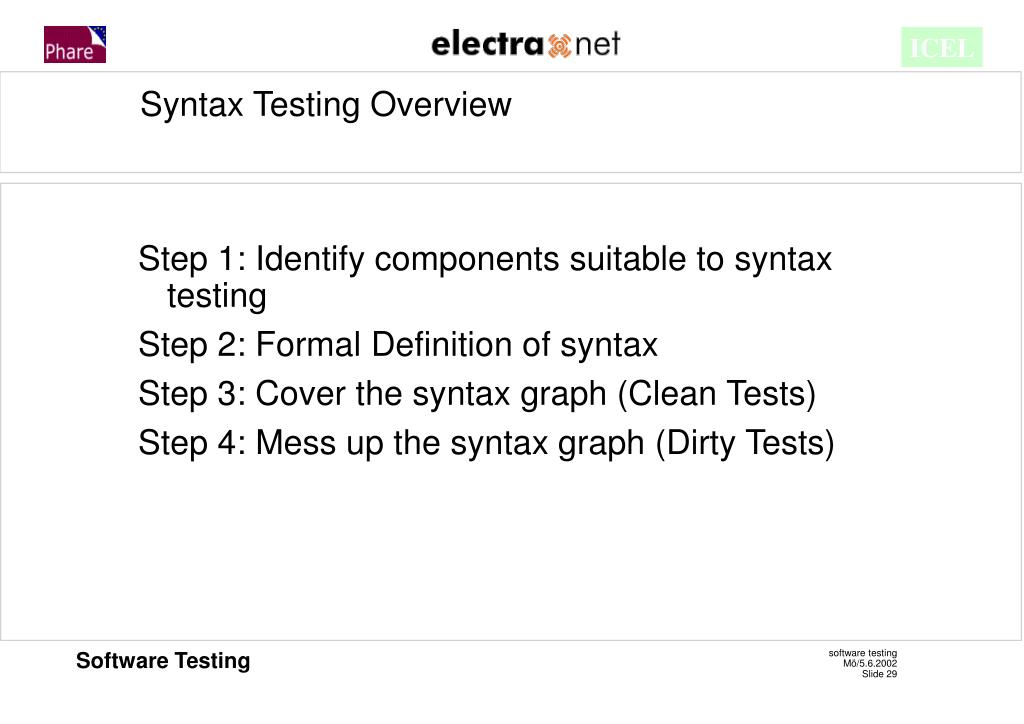This screenshot has width=1024, height=724.
Task: Click the word electra in header
Action: tap(488, 44)
